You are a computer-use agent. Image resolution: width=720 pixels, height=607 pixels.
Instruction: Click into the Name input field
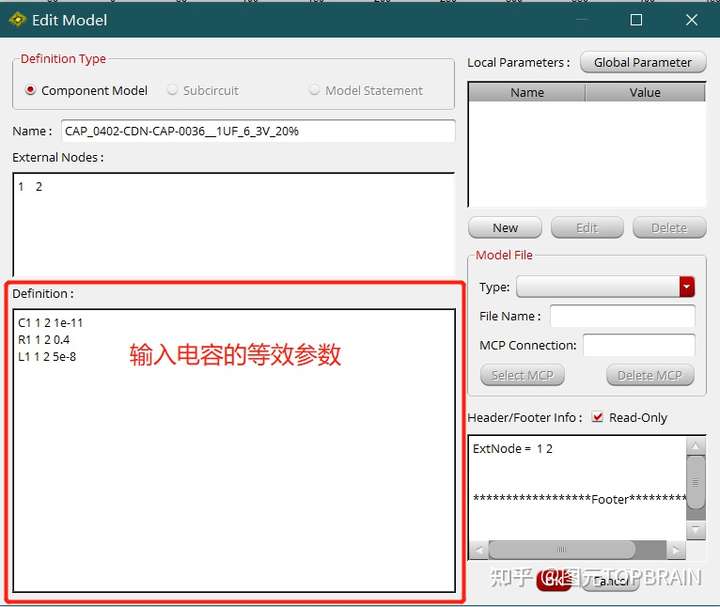pyautogui.click(x=258, y=131)
